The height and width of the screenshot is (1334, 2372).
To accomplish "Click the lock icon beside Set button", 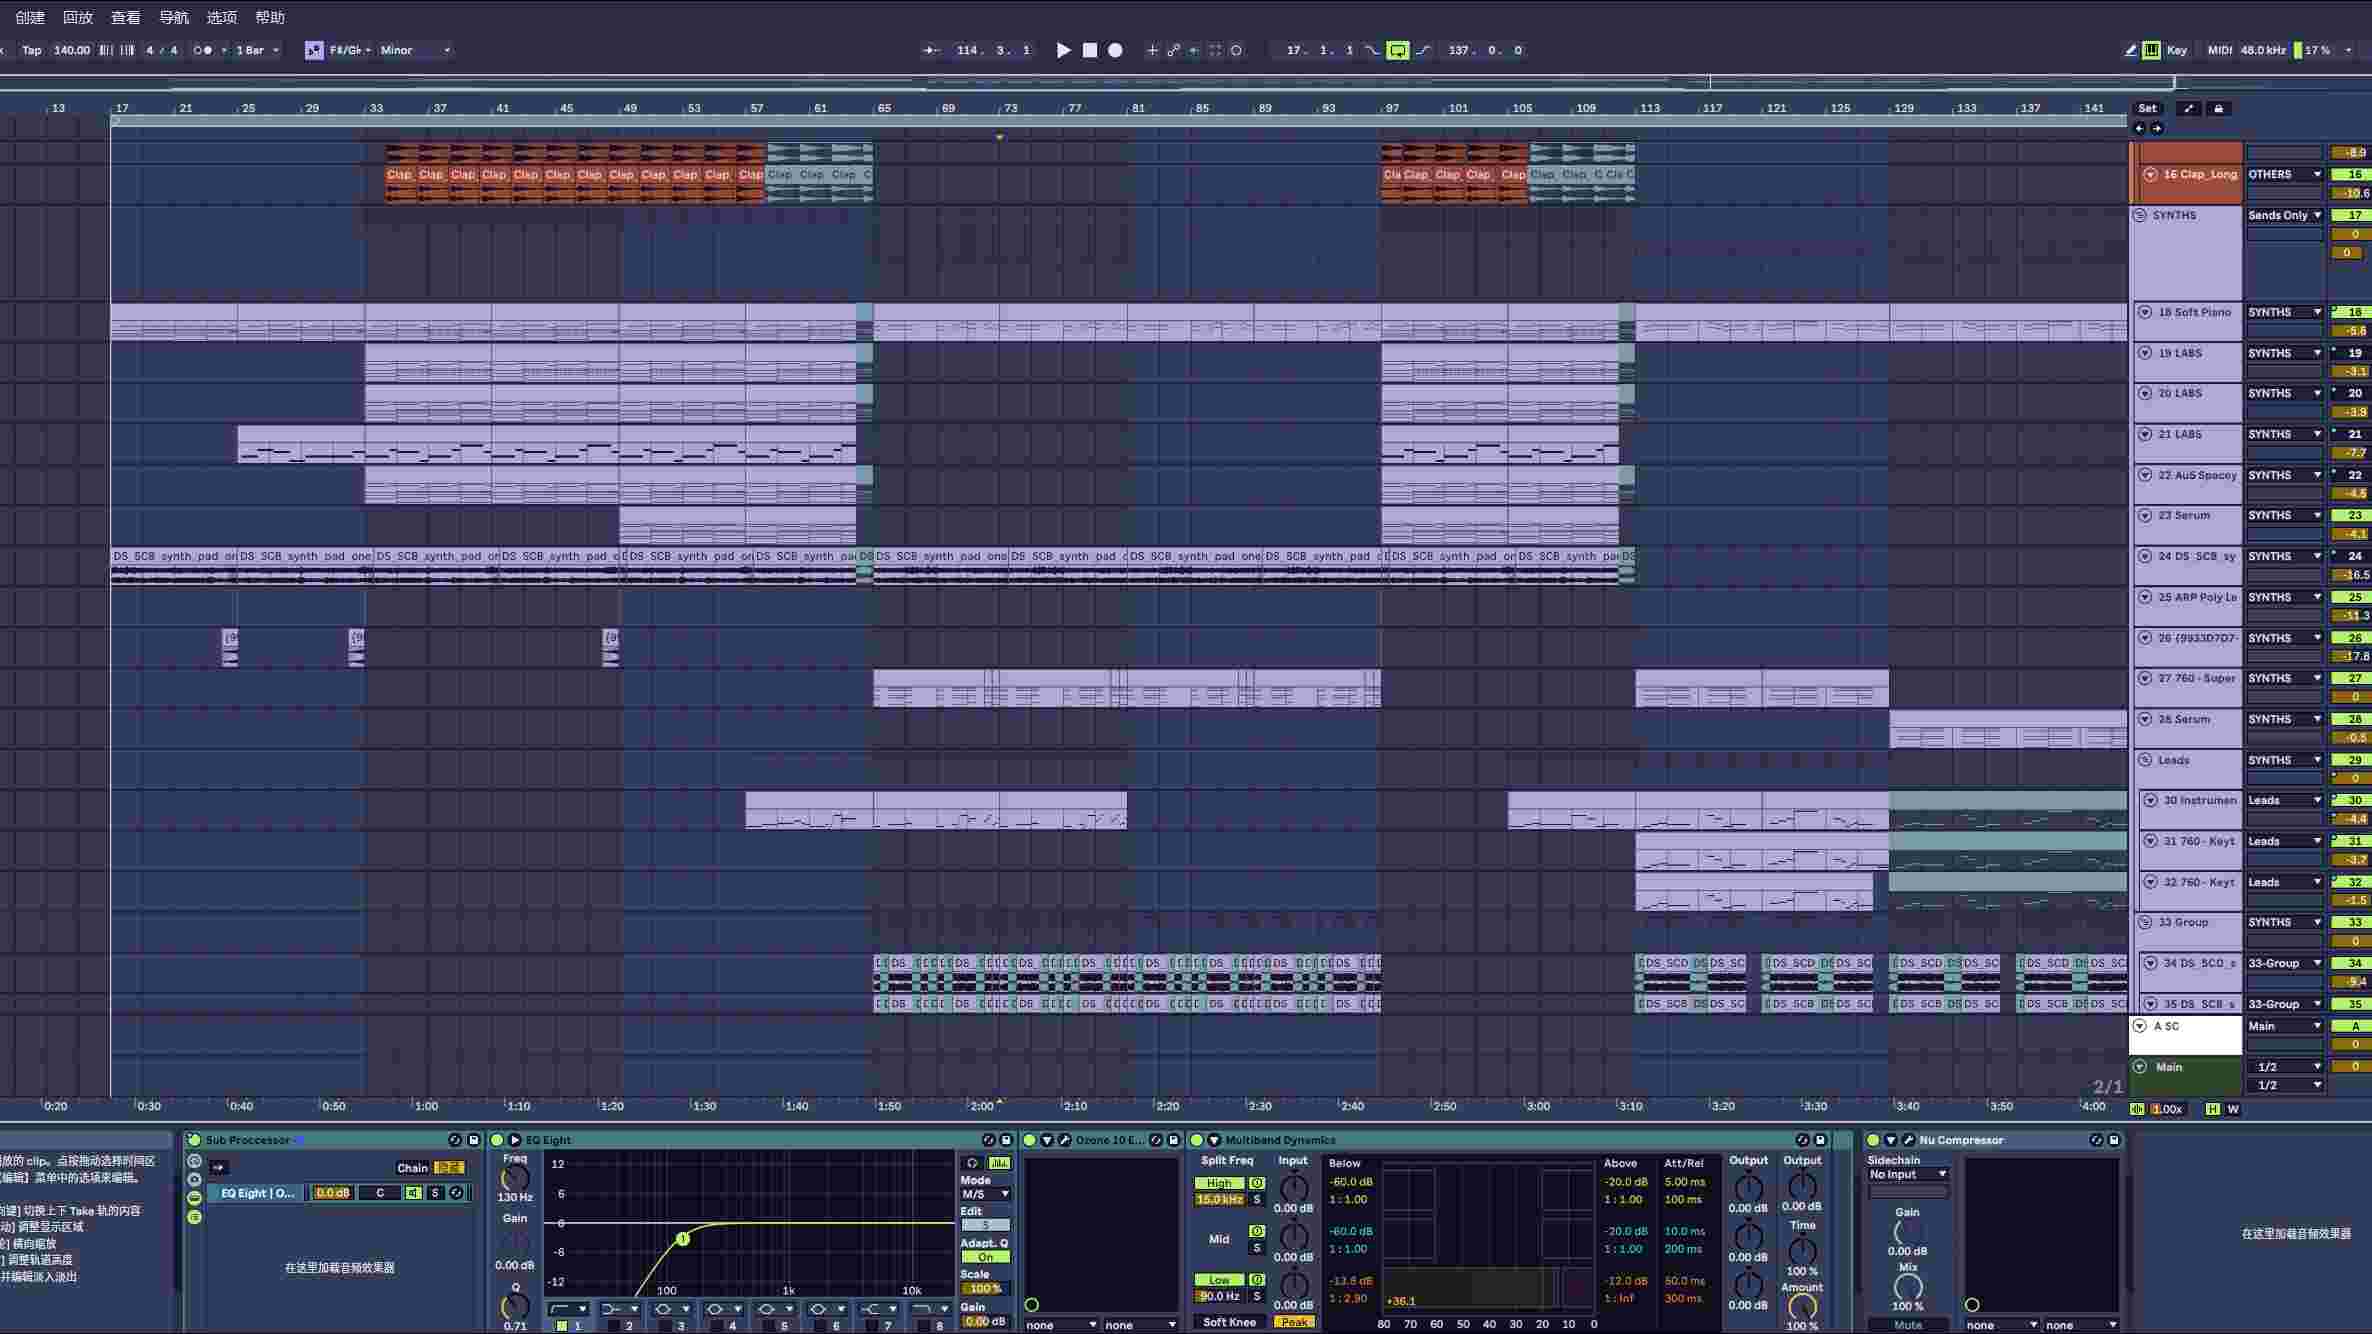I will click(x=2218, y=109).
